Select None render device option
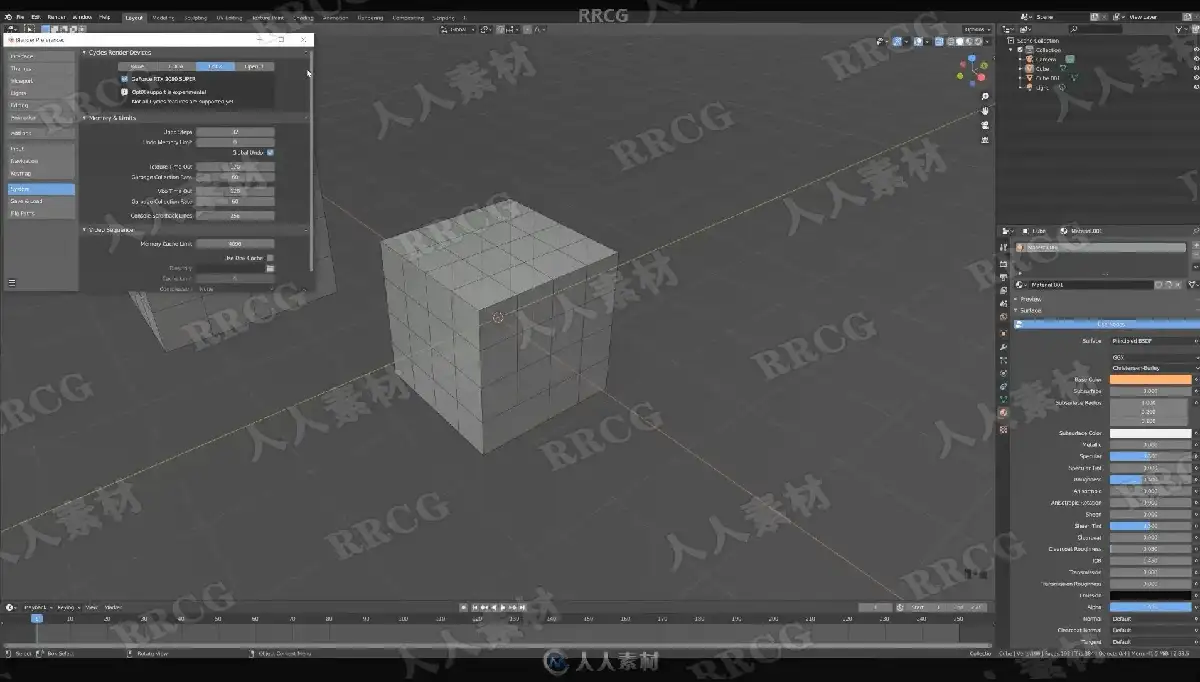Viewport: 1200px width, 682px height. pyautogui.click(x=137, y=67)
